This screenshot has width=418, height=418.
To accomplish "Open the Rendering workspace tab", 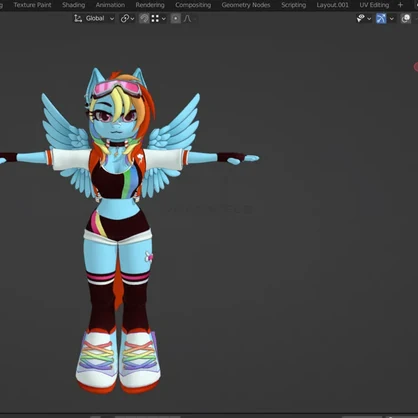I will [150, 5].
